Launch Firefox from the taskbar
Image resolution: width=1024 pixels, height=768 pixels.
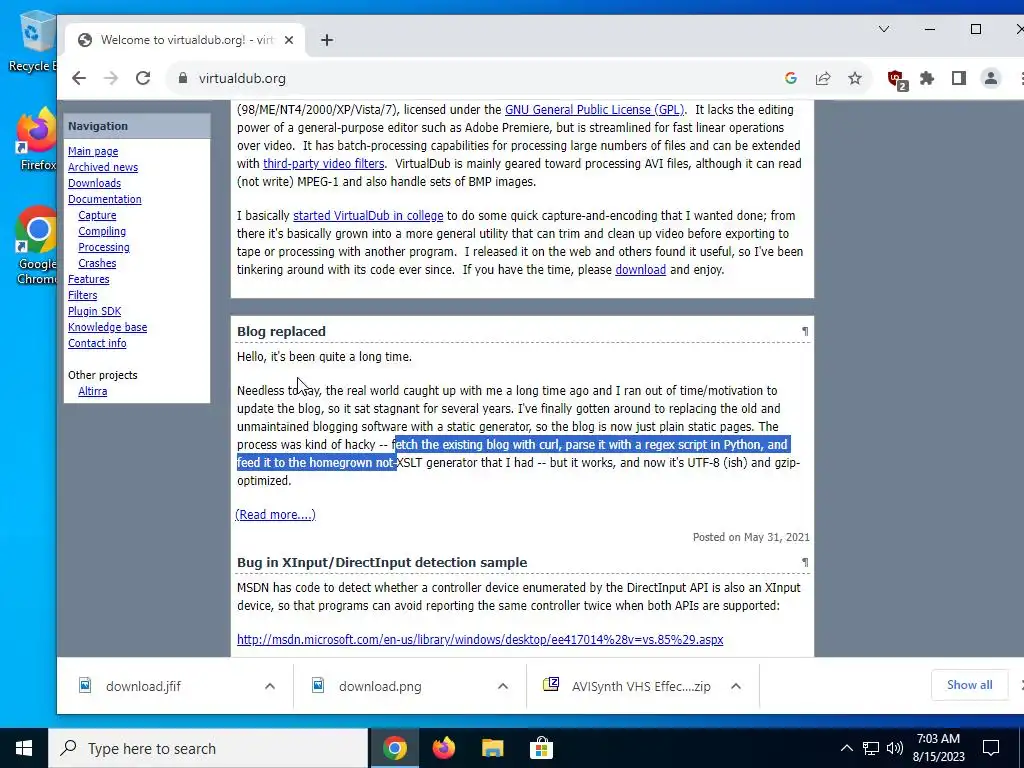tap(443, 748)
